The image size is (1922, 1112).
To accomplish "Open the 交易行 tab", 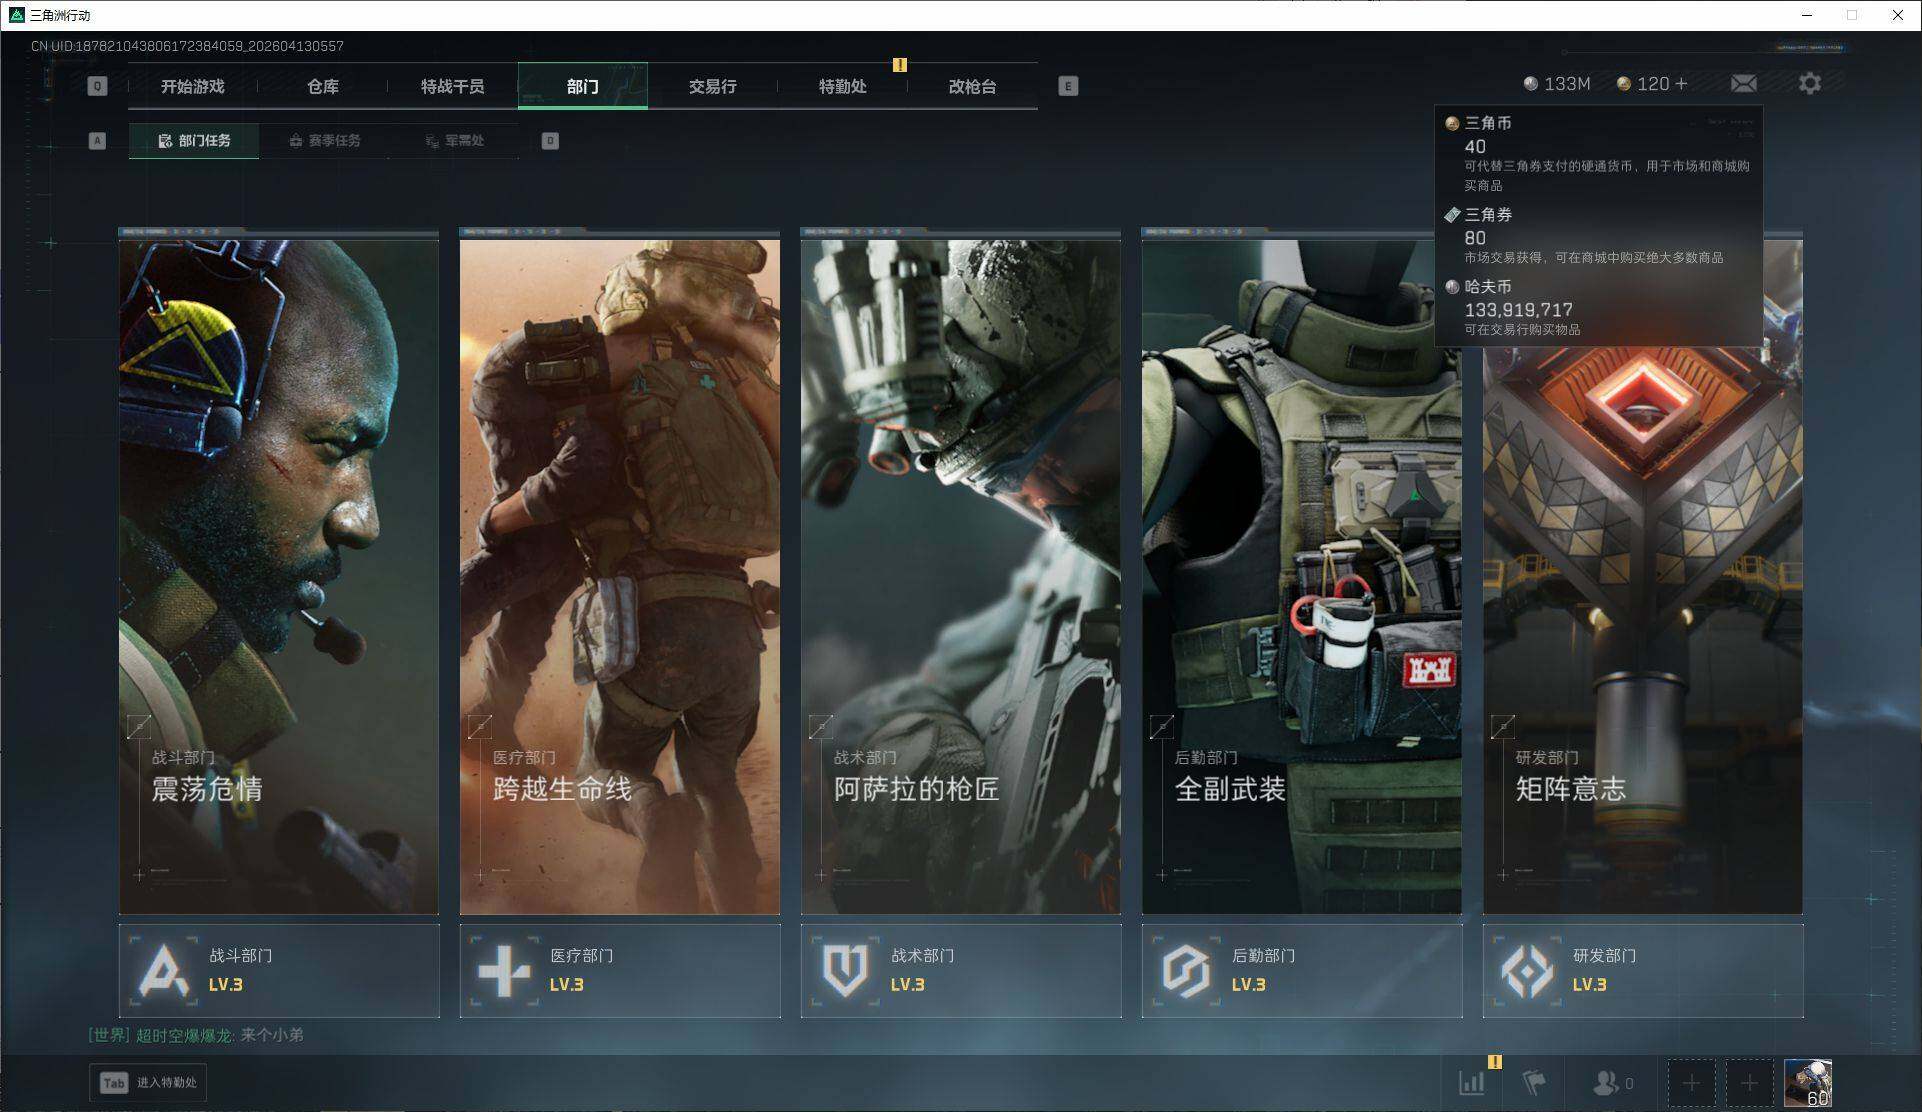I will pyautogui.click(x=712, y=86).
